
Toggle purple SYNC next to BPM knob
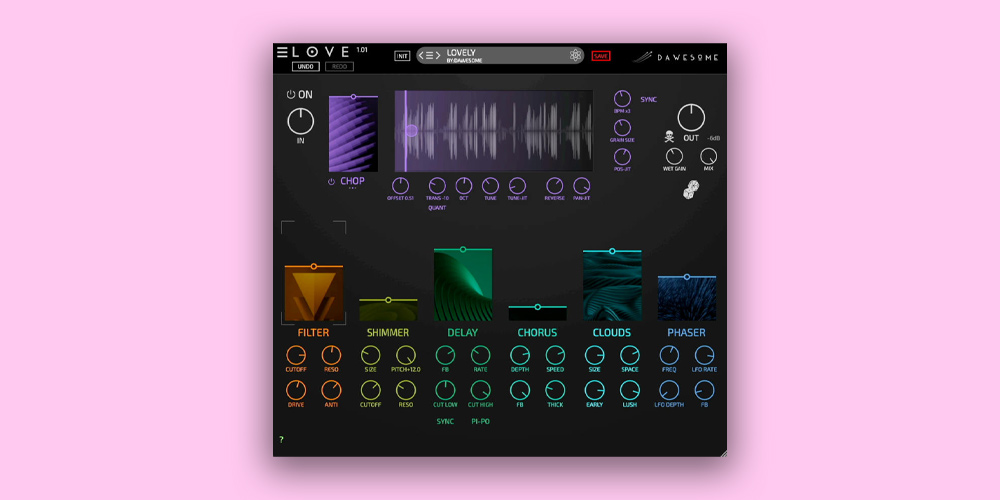(649, 99)
